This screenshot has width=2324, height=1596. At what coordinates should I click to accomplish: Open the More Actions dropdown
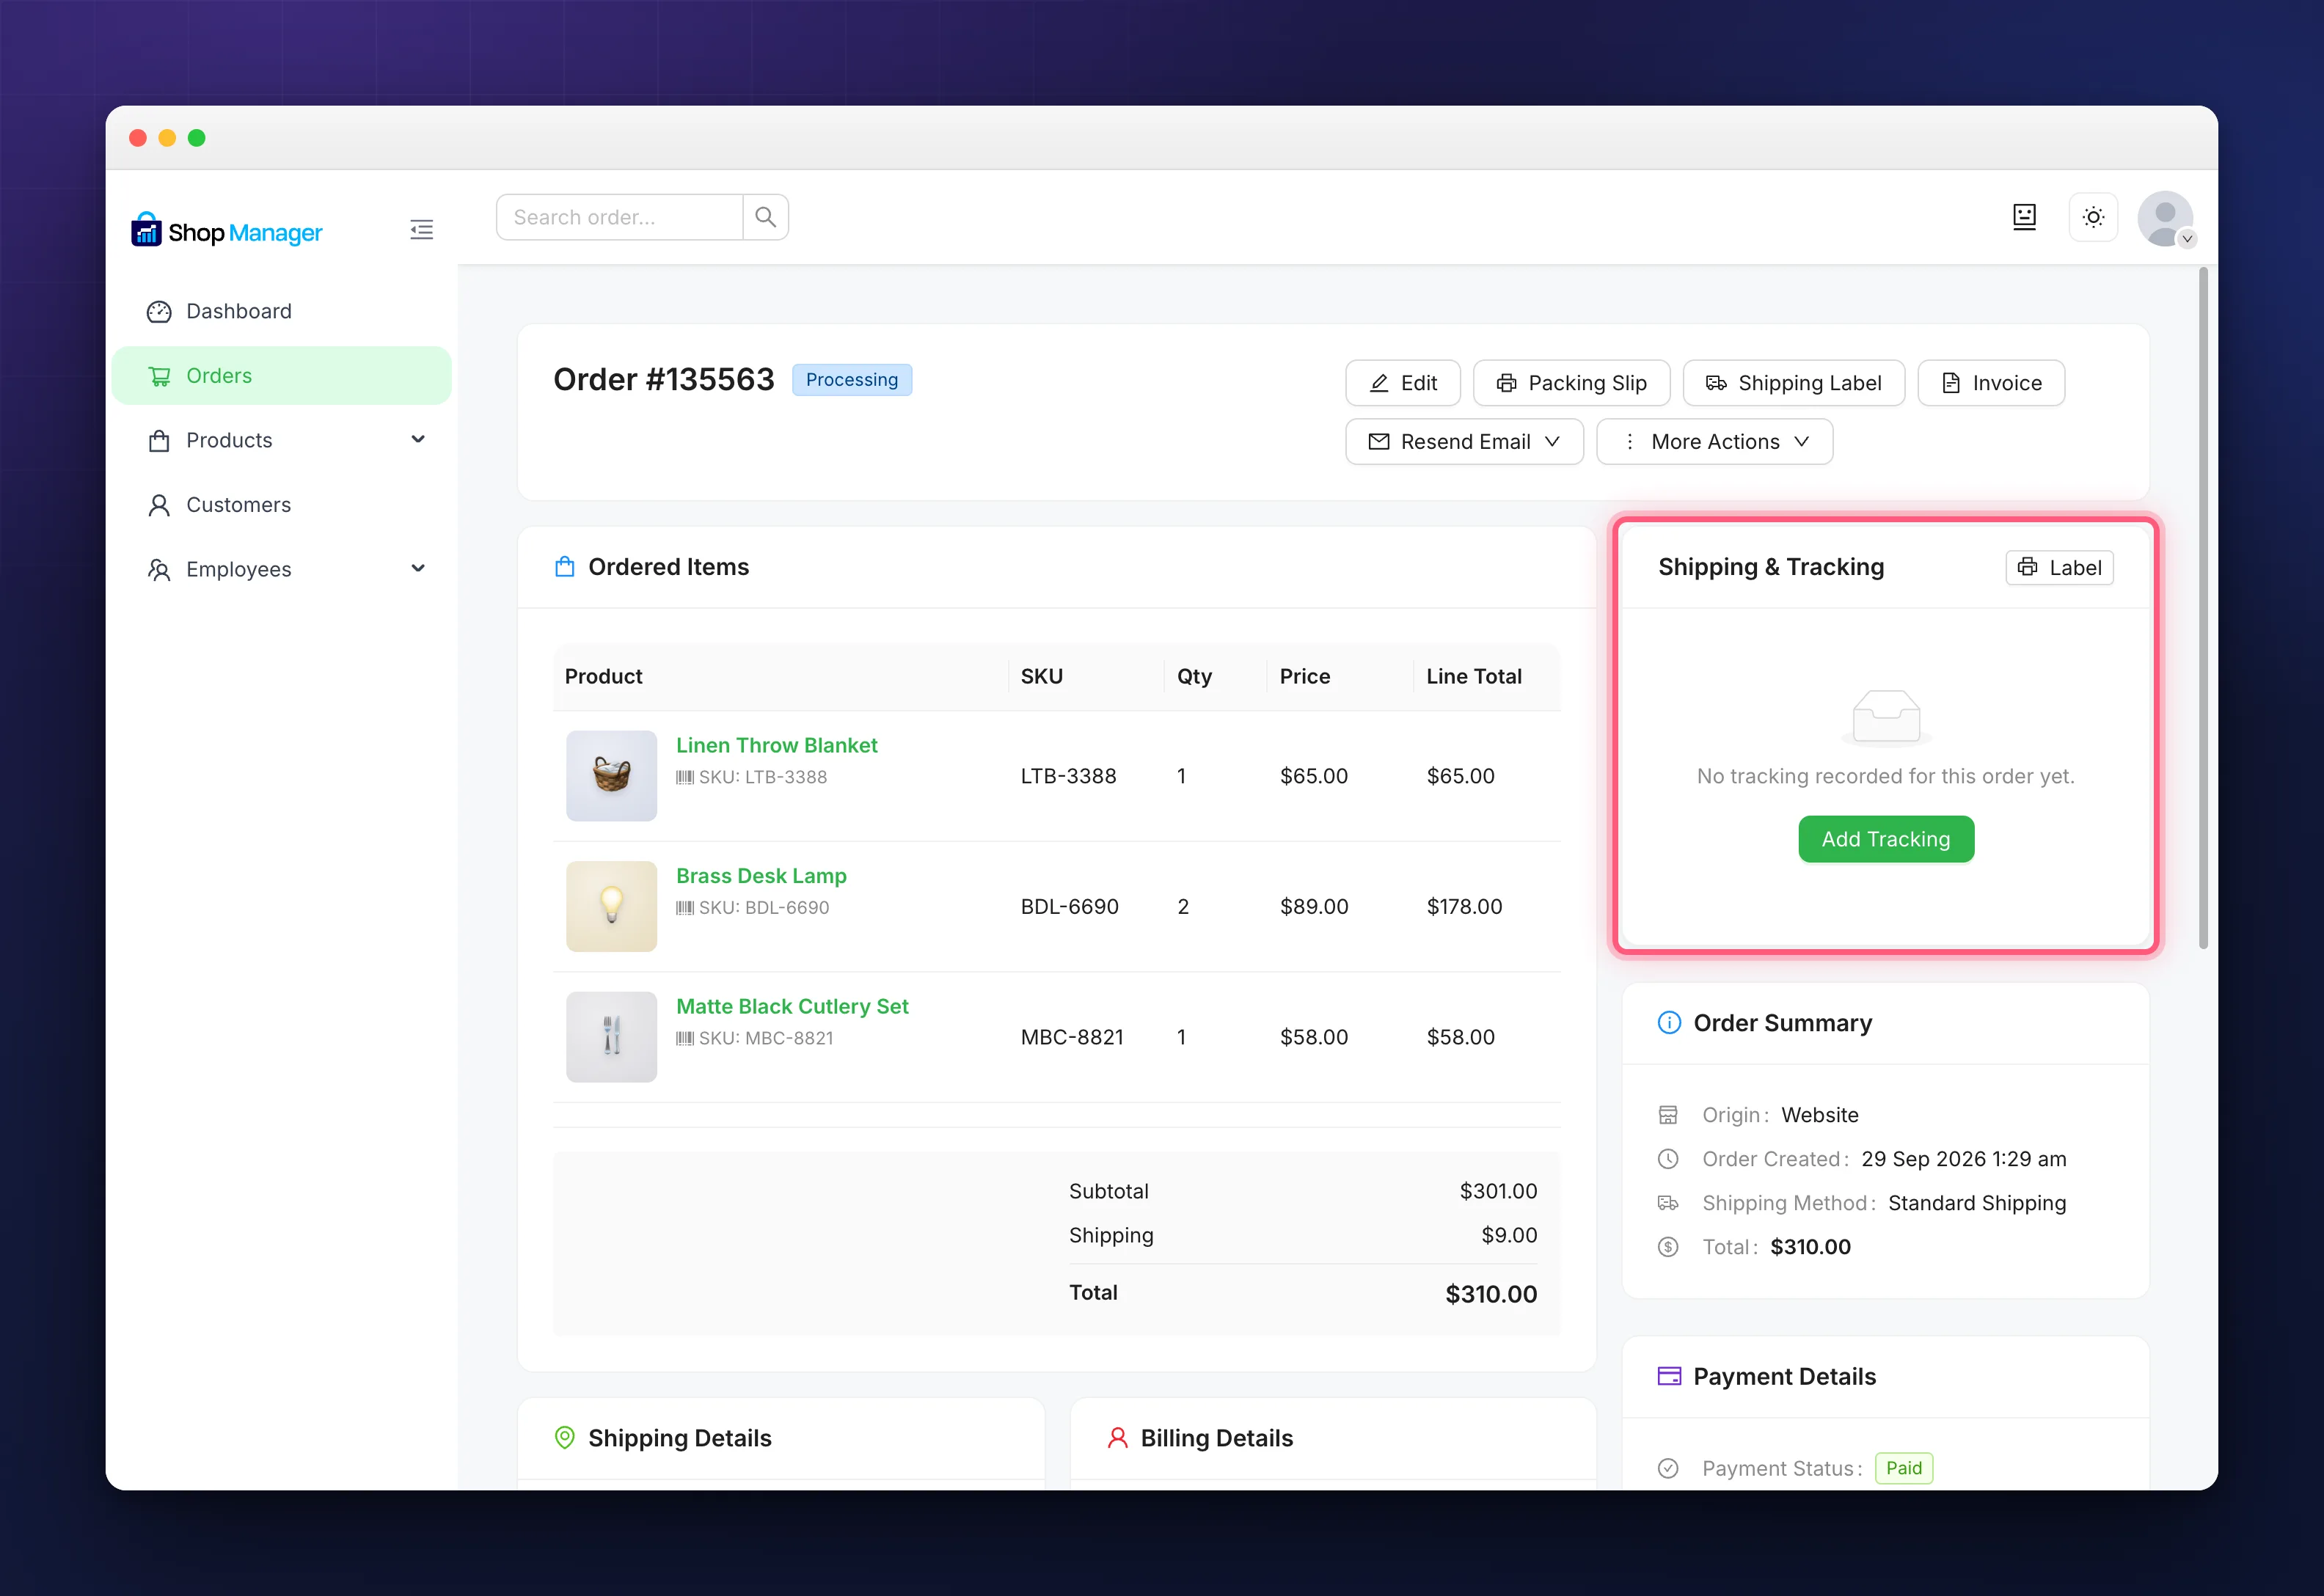1714,442
